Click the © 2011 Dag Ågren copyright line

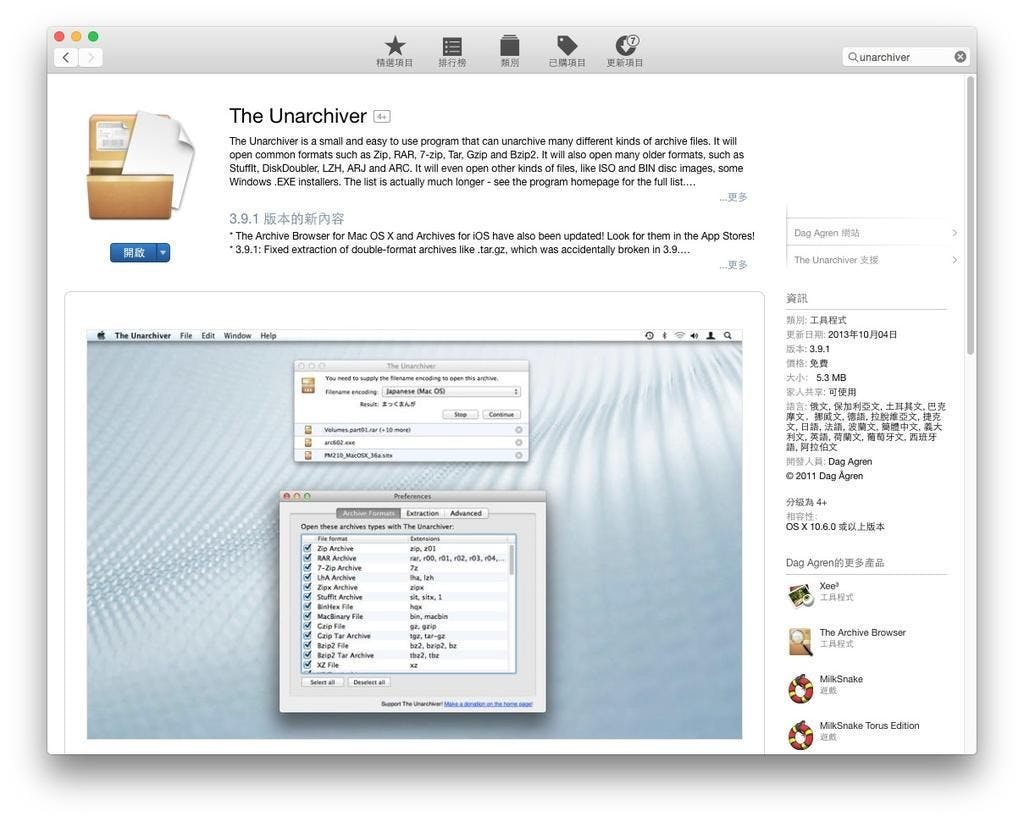click(x=824, y=476)
